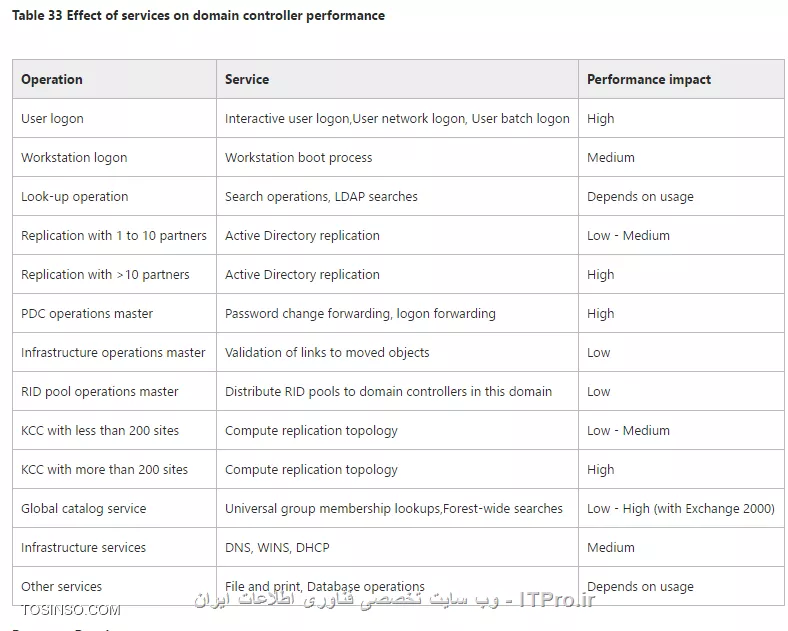Select 'KCC with less than 200 sites'
788x631 pixels.
tap(100, 431)
